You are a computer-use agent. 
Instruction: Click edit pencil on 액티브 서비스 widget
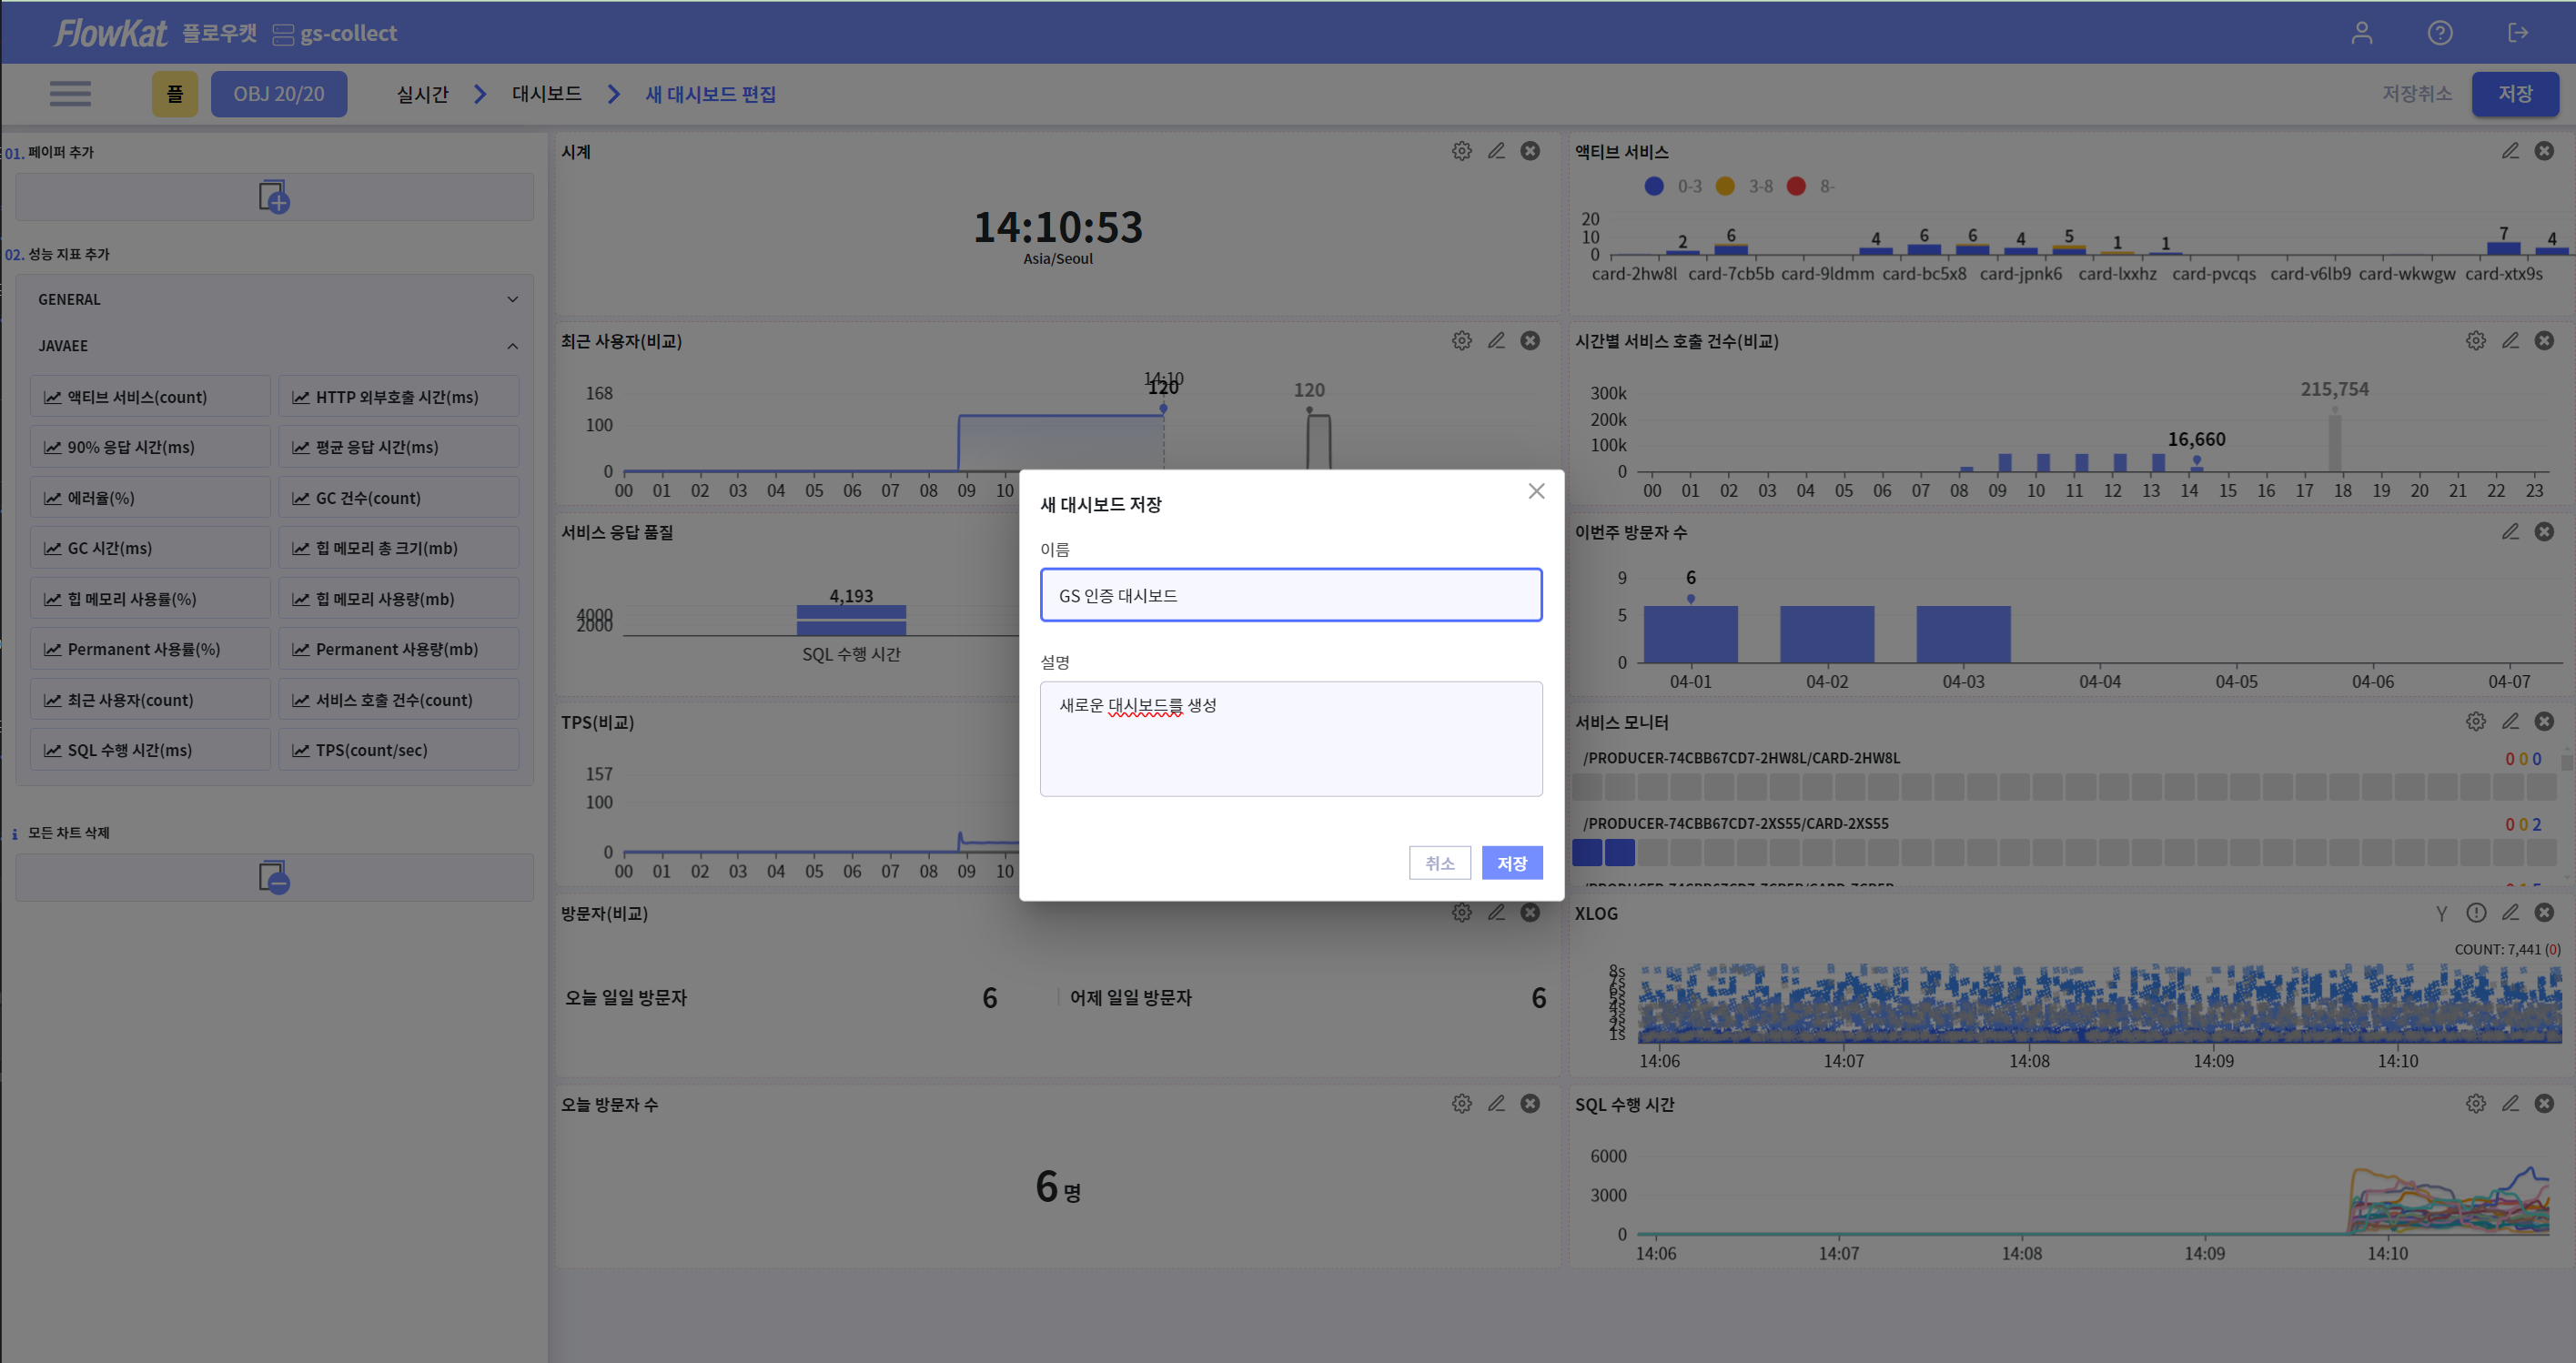(x=2509, y=151)
